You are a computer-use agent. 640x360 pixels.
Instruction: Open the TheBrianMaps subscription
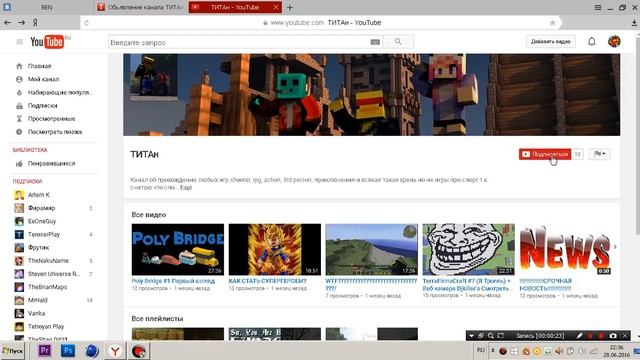(x=47, y=287)
